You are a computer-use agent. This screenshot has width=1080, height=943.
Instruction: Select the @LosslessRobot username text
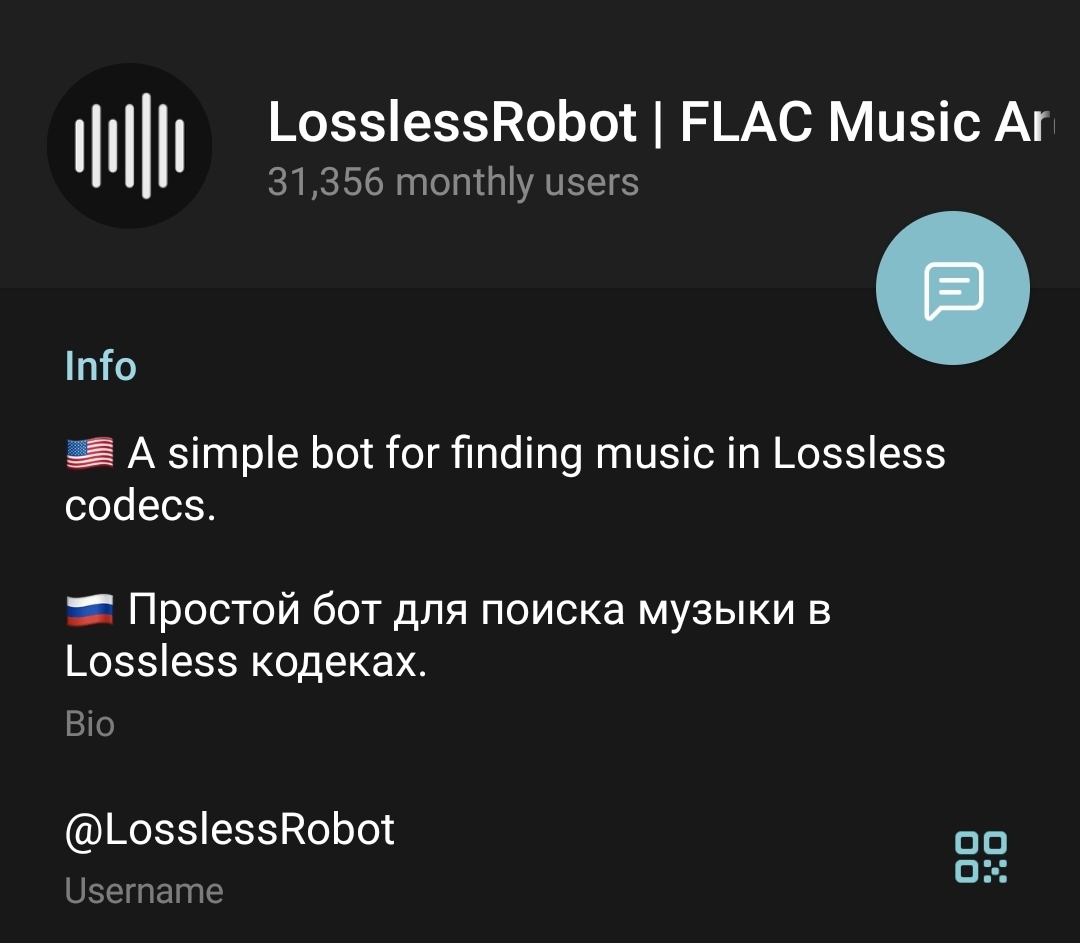[x=229, y=829]
